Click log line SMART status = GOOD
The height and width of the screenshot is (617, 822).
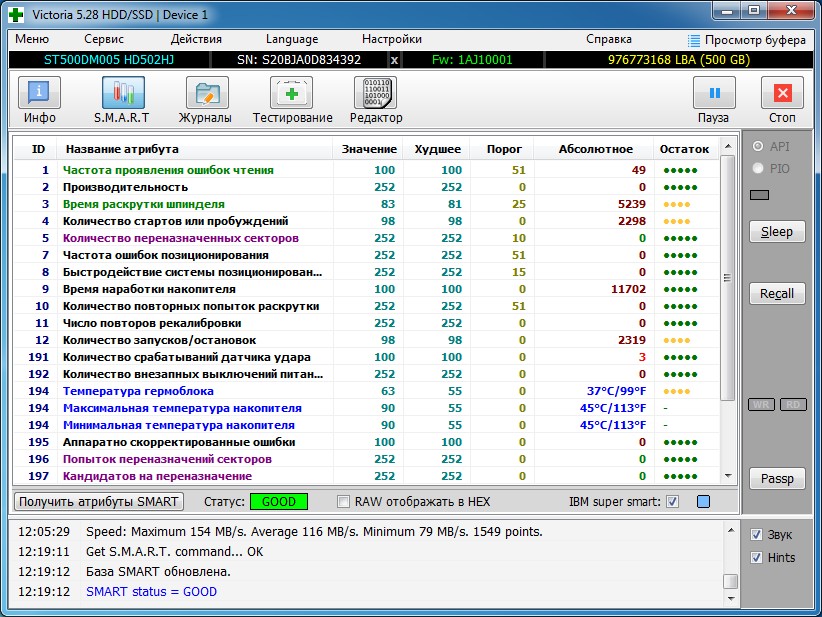click(151, 592)
